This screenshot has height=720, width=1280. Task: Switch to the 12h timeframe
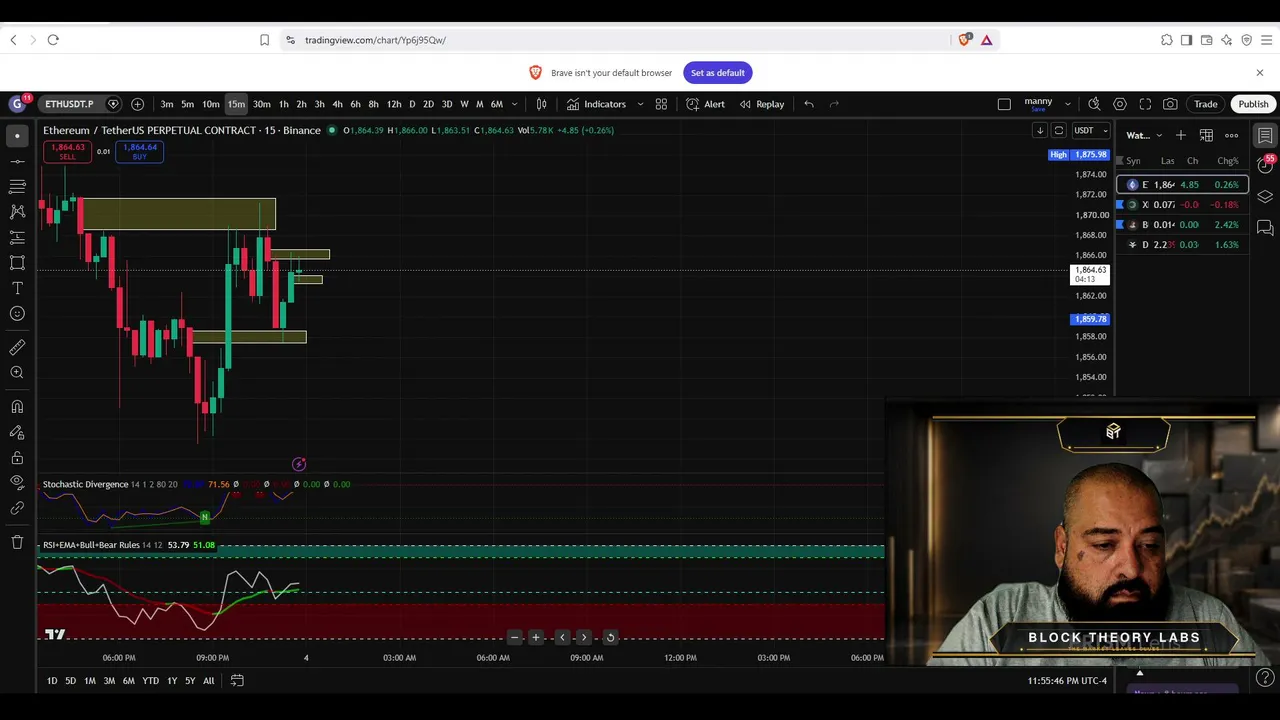point(394,104)
